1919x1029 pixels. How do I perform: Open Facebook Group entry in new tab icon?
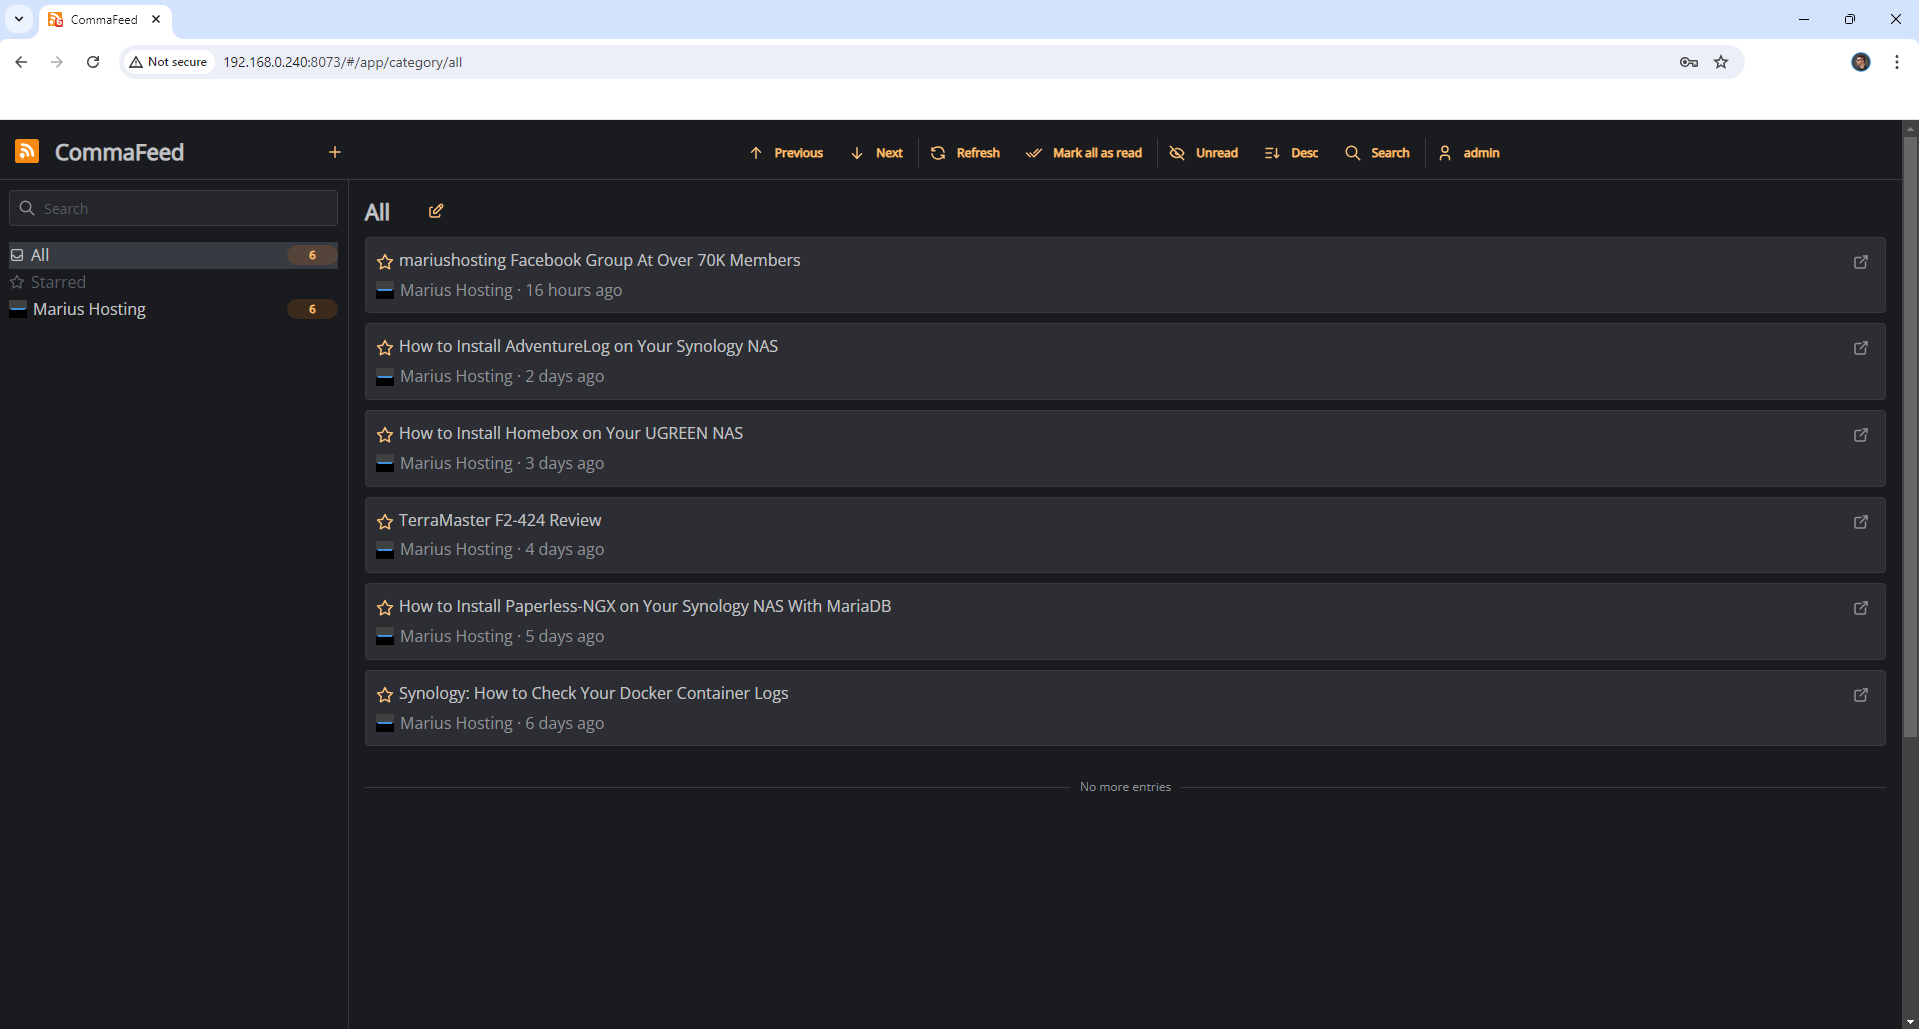(x=1861, y=261)
